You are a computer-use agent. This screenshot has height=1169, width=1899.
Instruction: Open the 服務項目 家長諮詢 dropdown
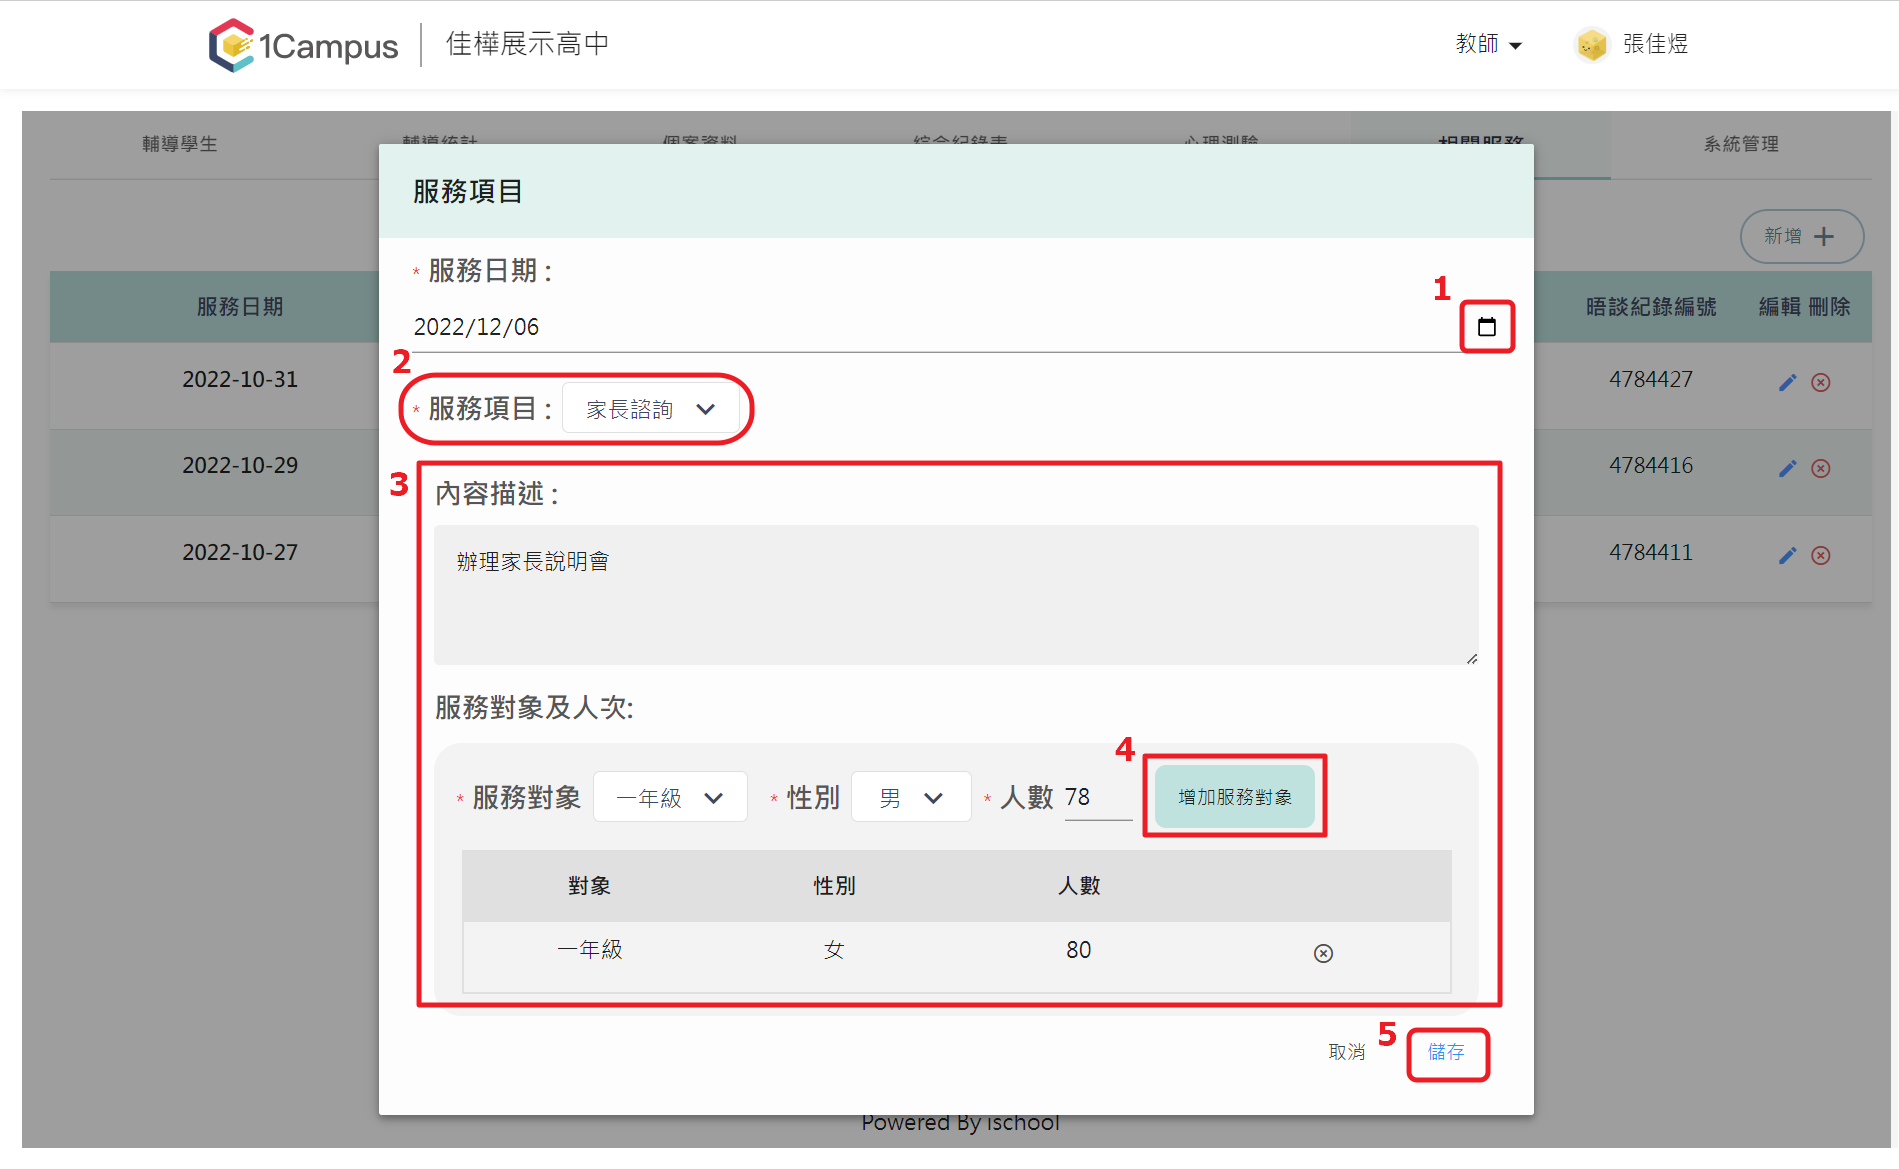[651, 409]
